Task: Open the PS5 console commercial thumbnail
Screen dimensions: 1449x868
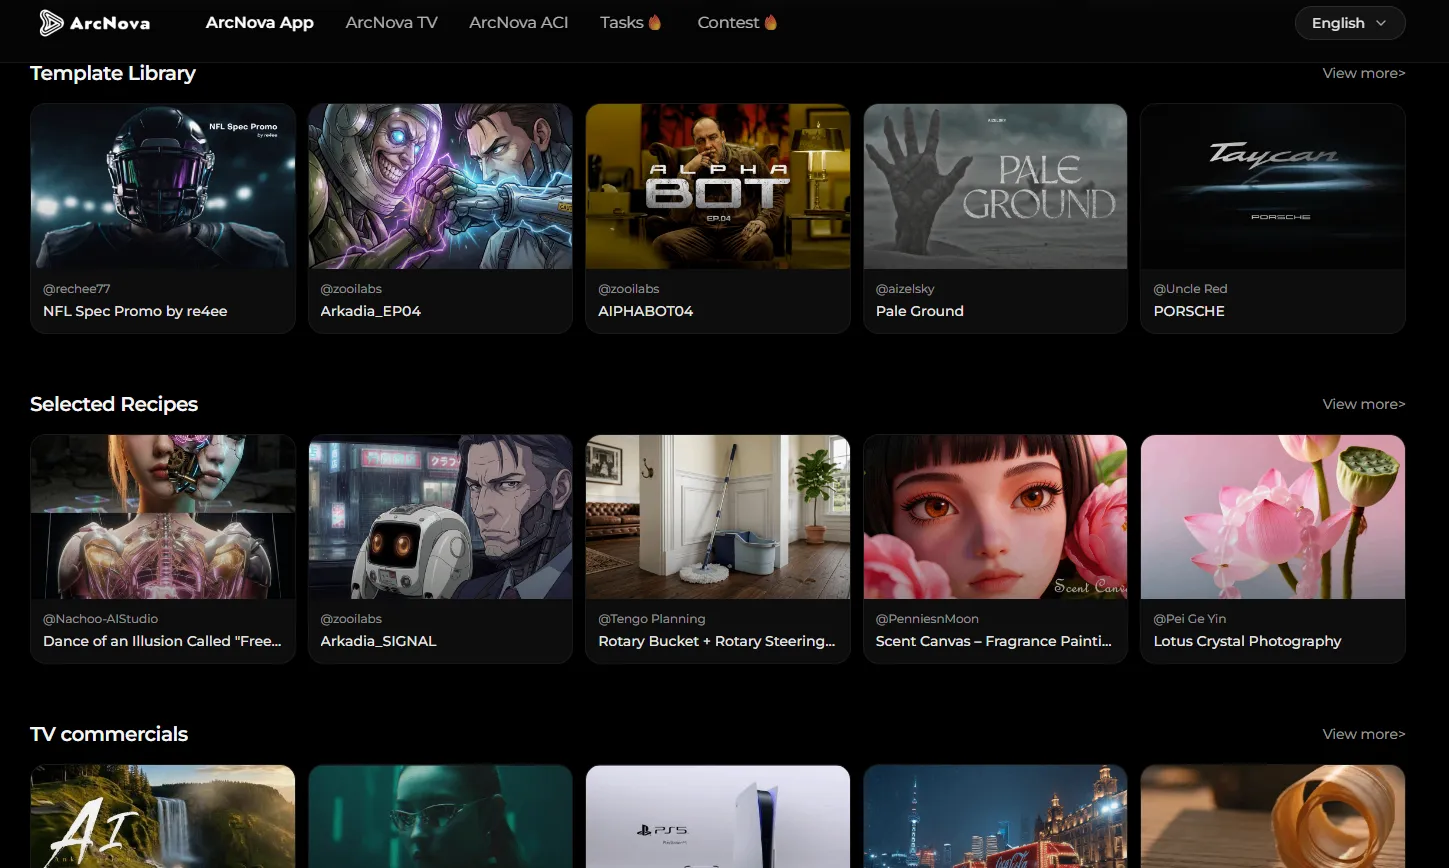Action: coord(718,817)
